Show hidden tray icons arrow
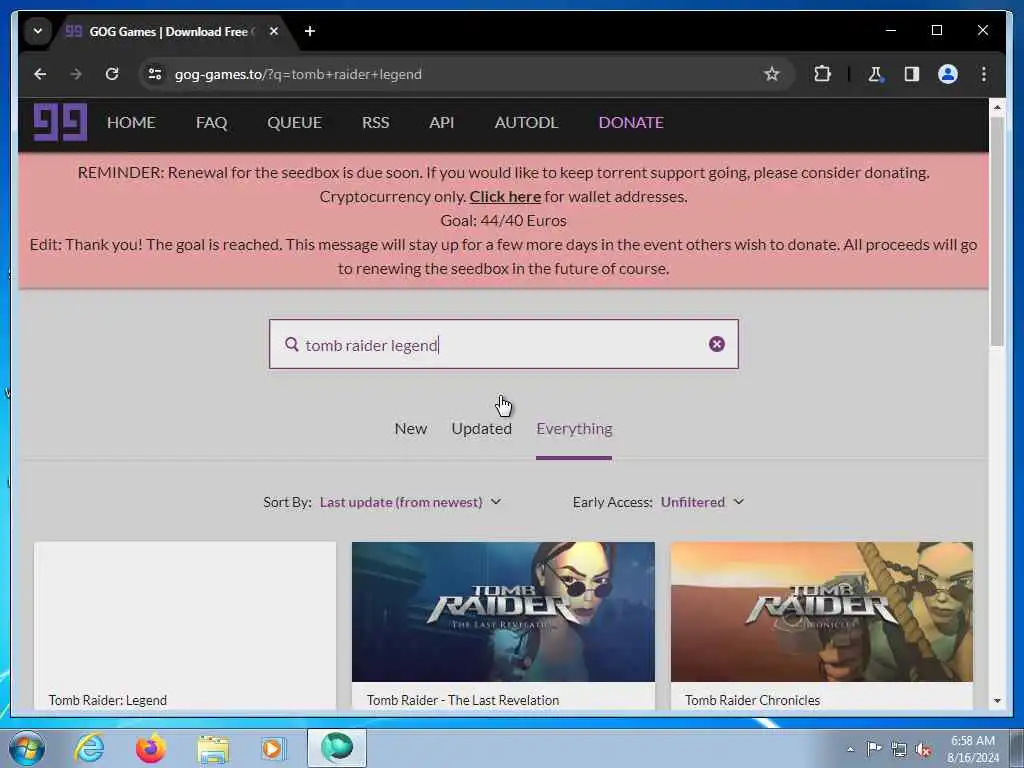Screen dimensions: 1024x768 point(850,749)
